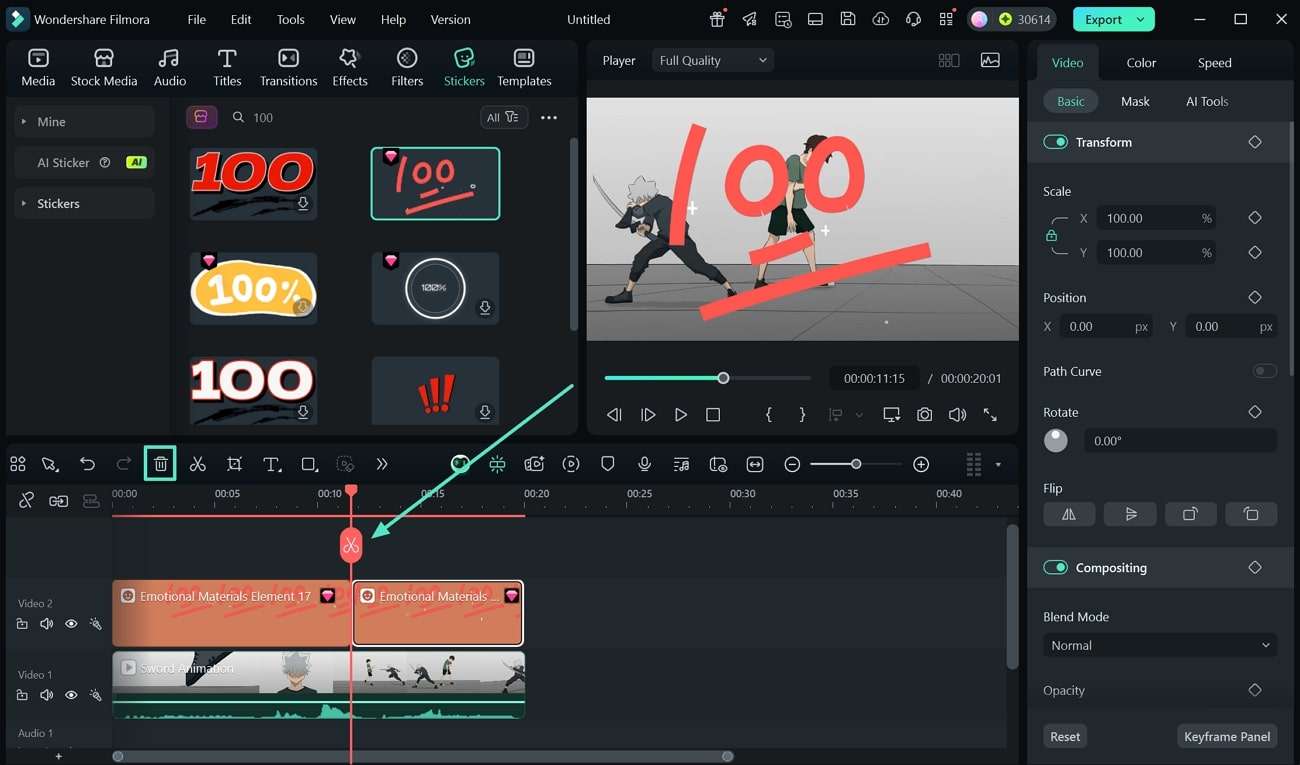Open the Stock Media panel
This screenshot has height=765, width=1300.
click(104, 68)
